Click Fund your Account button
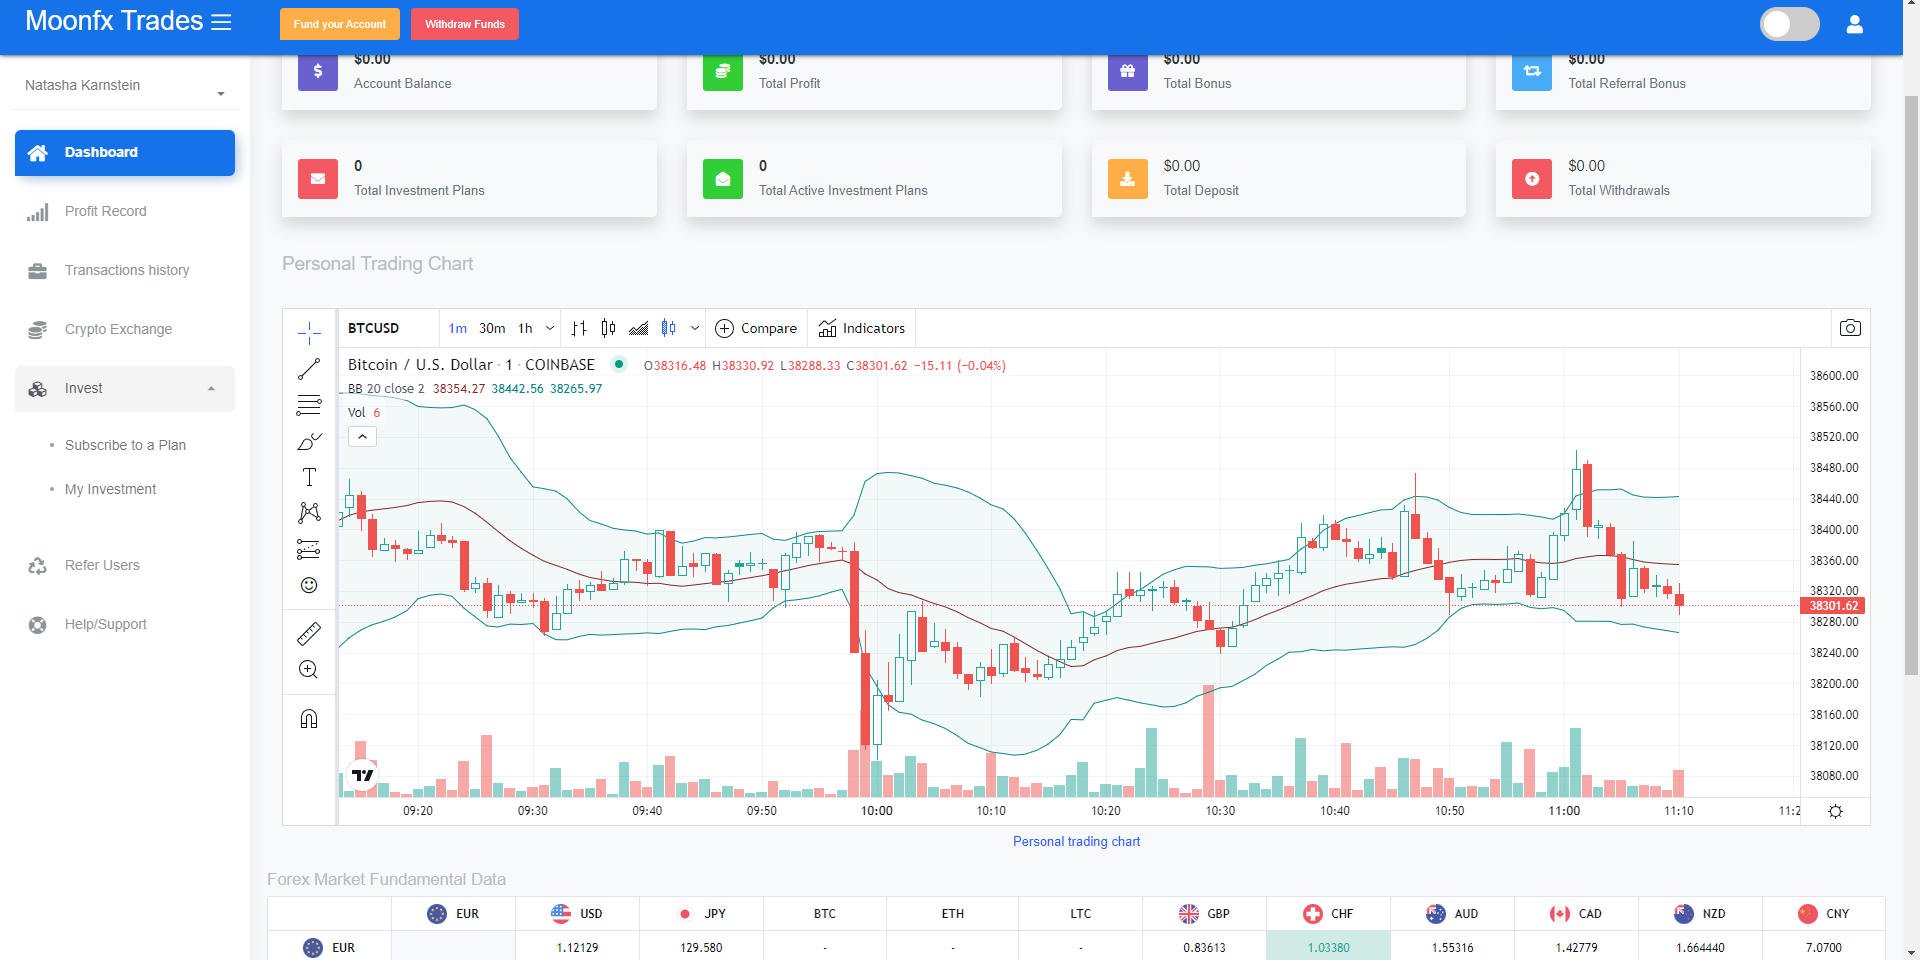The image size is (1920, 960). tap(340, 24)
